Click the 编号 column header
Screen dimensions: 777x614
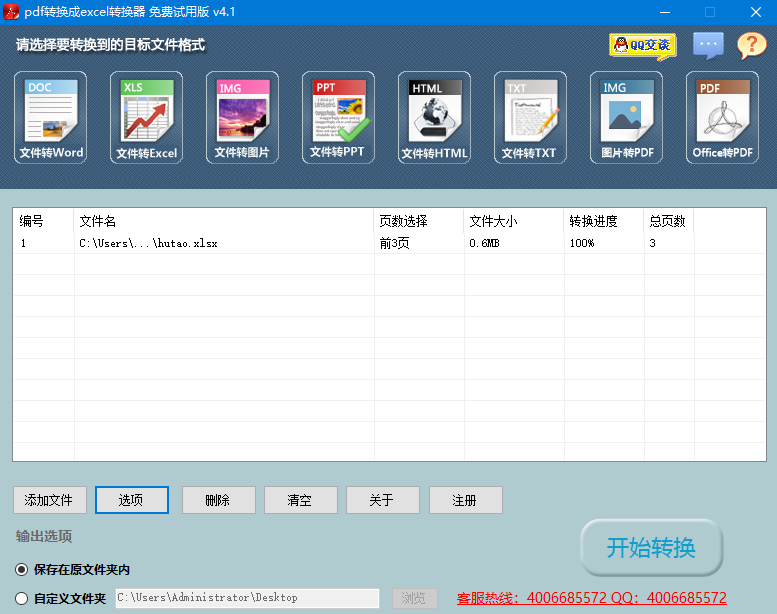click(44, 221)
